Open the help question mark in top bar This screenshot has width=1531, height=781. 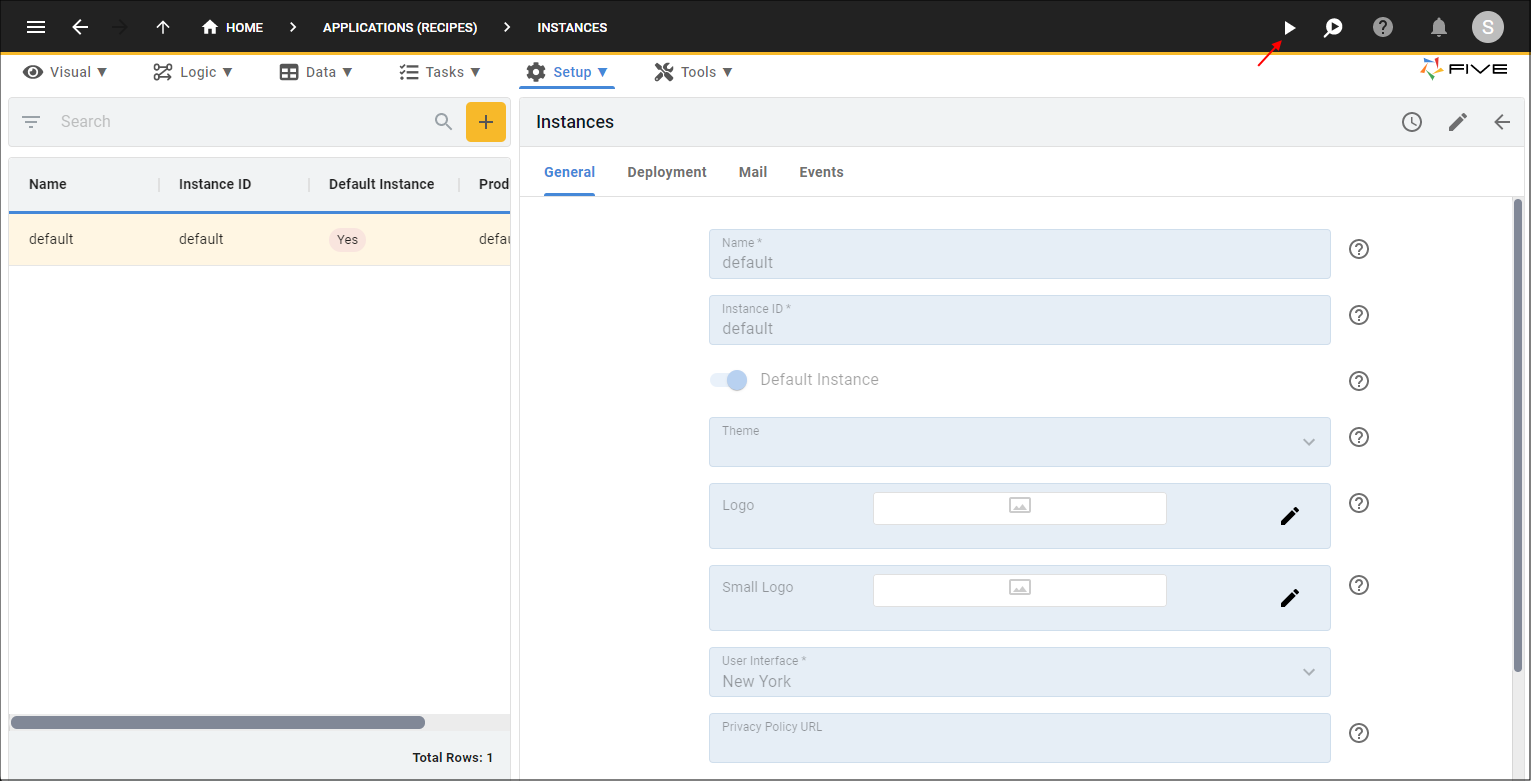pyautogui.click(x=1383, y=27)
